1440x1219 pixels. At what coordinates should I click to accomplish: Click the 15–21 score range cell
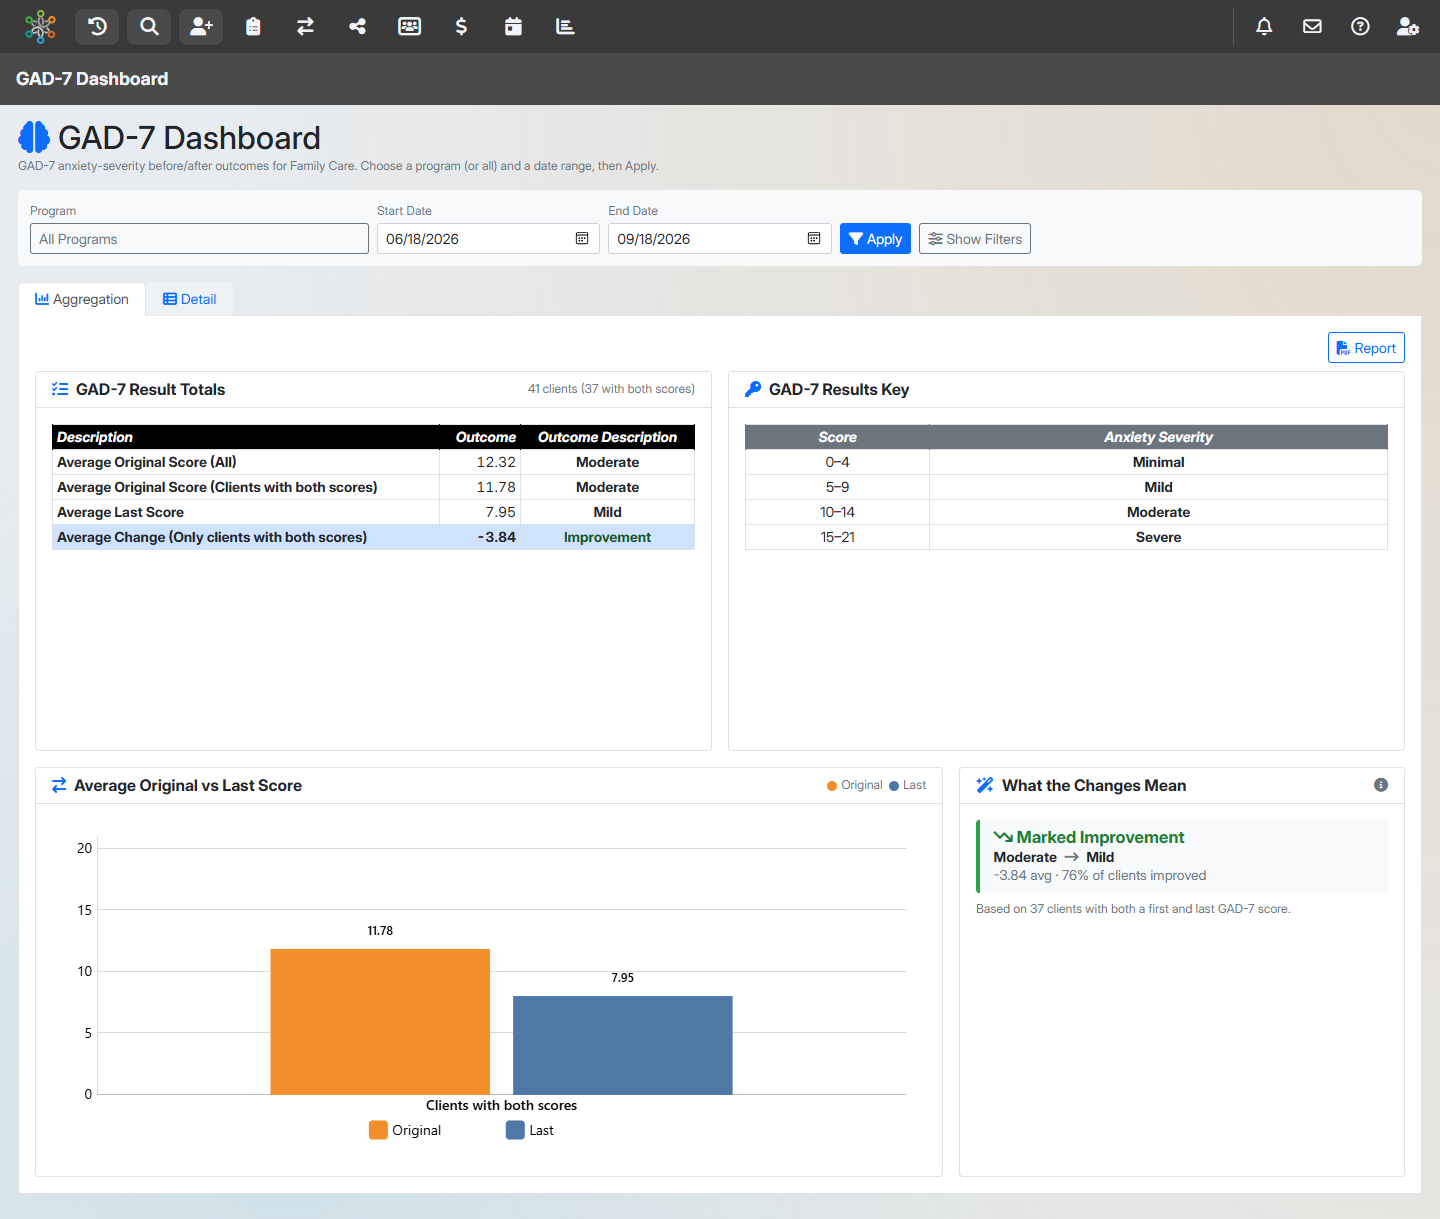(837, 537)
